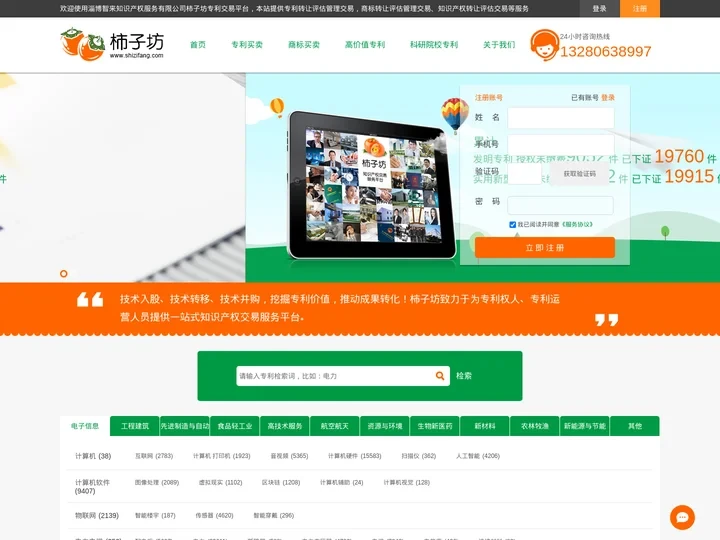The image size is (720, 540).
Task: Switch to the 食品轻工业 tab
Action: [x=235, y=426]
